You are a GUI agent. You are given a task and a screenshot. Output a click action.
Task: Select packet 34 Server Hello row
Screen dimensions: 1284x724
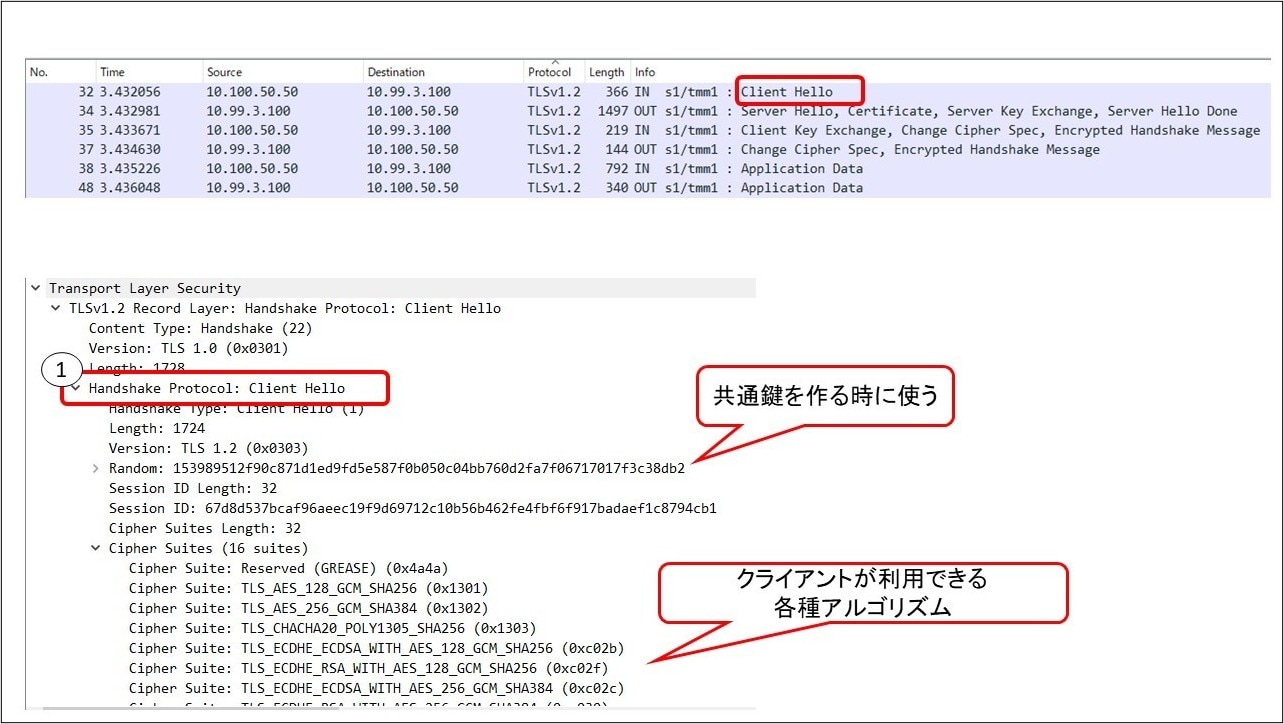point(400,111)
